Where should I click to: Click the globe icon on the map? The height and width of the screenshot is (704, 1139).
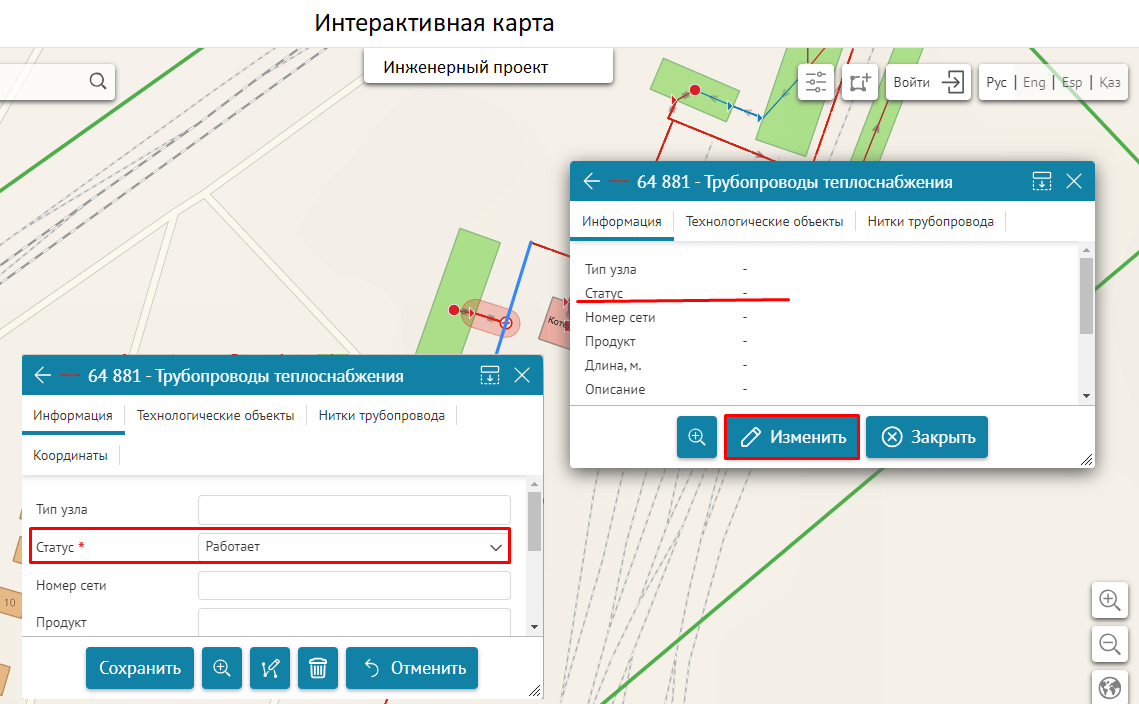tap(1109, 688)
